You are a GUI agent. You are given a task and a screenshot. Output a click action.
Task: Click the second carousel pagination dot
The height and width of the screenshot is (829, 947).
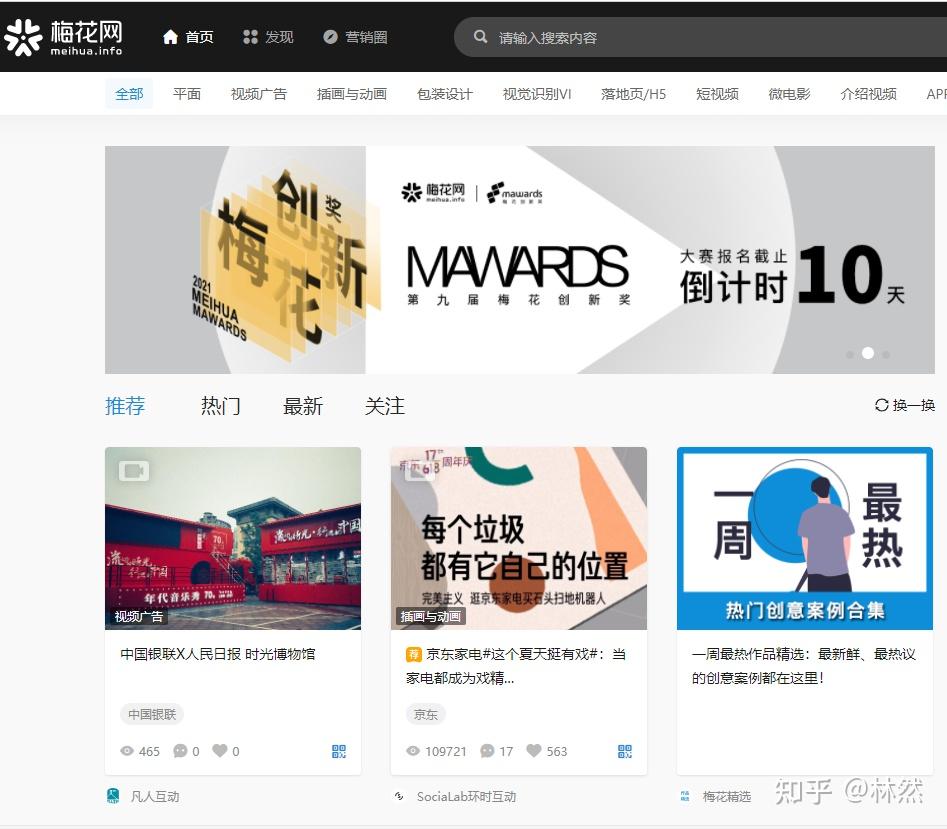[867, 354]
